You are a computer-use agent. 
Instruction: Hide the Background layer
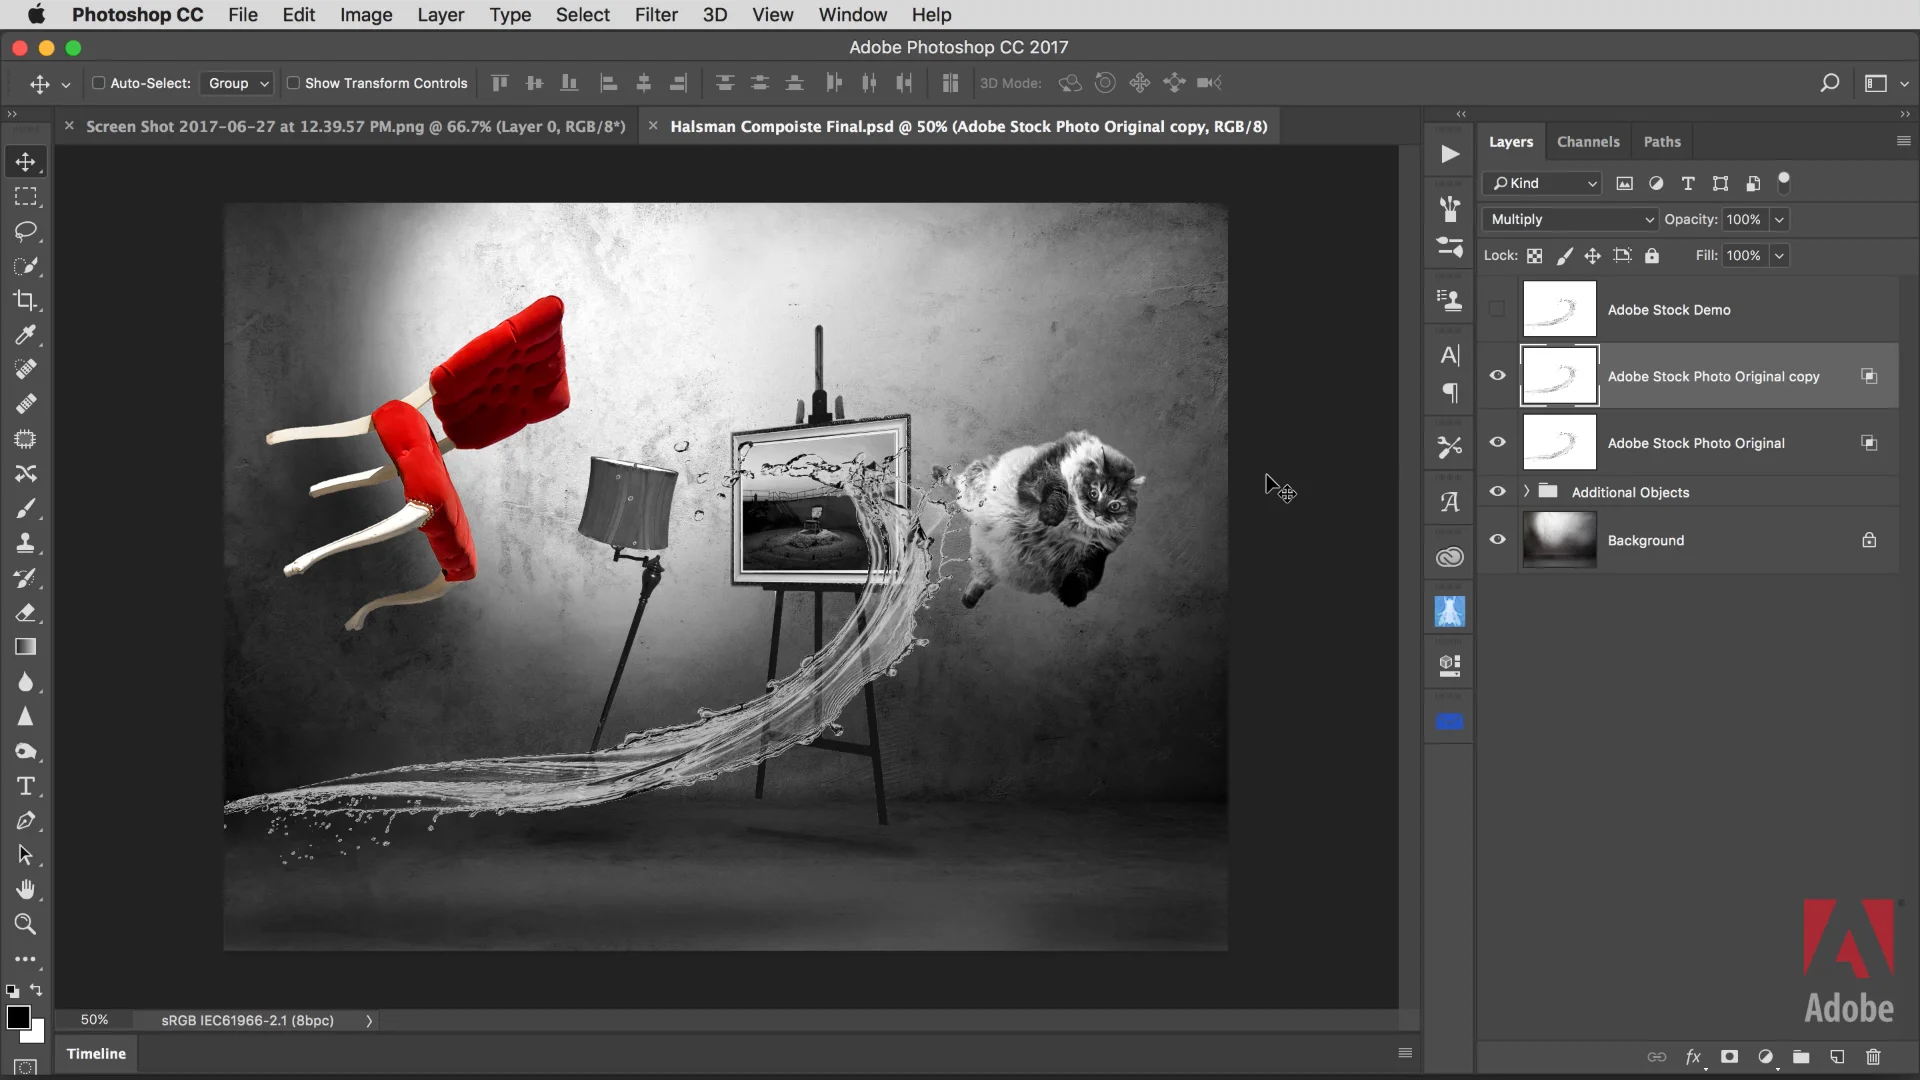click(1497, 539)
